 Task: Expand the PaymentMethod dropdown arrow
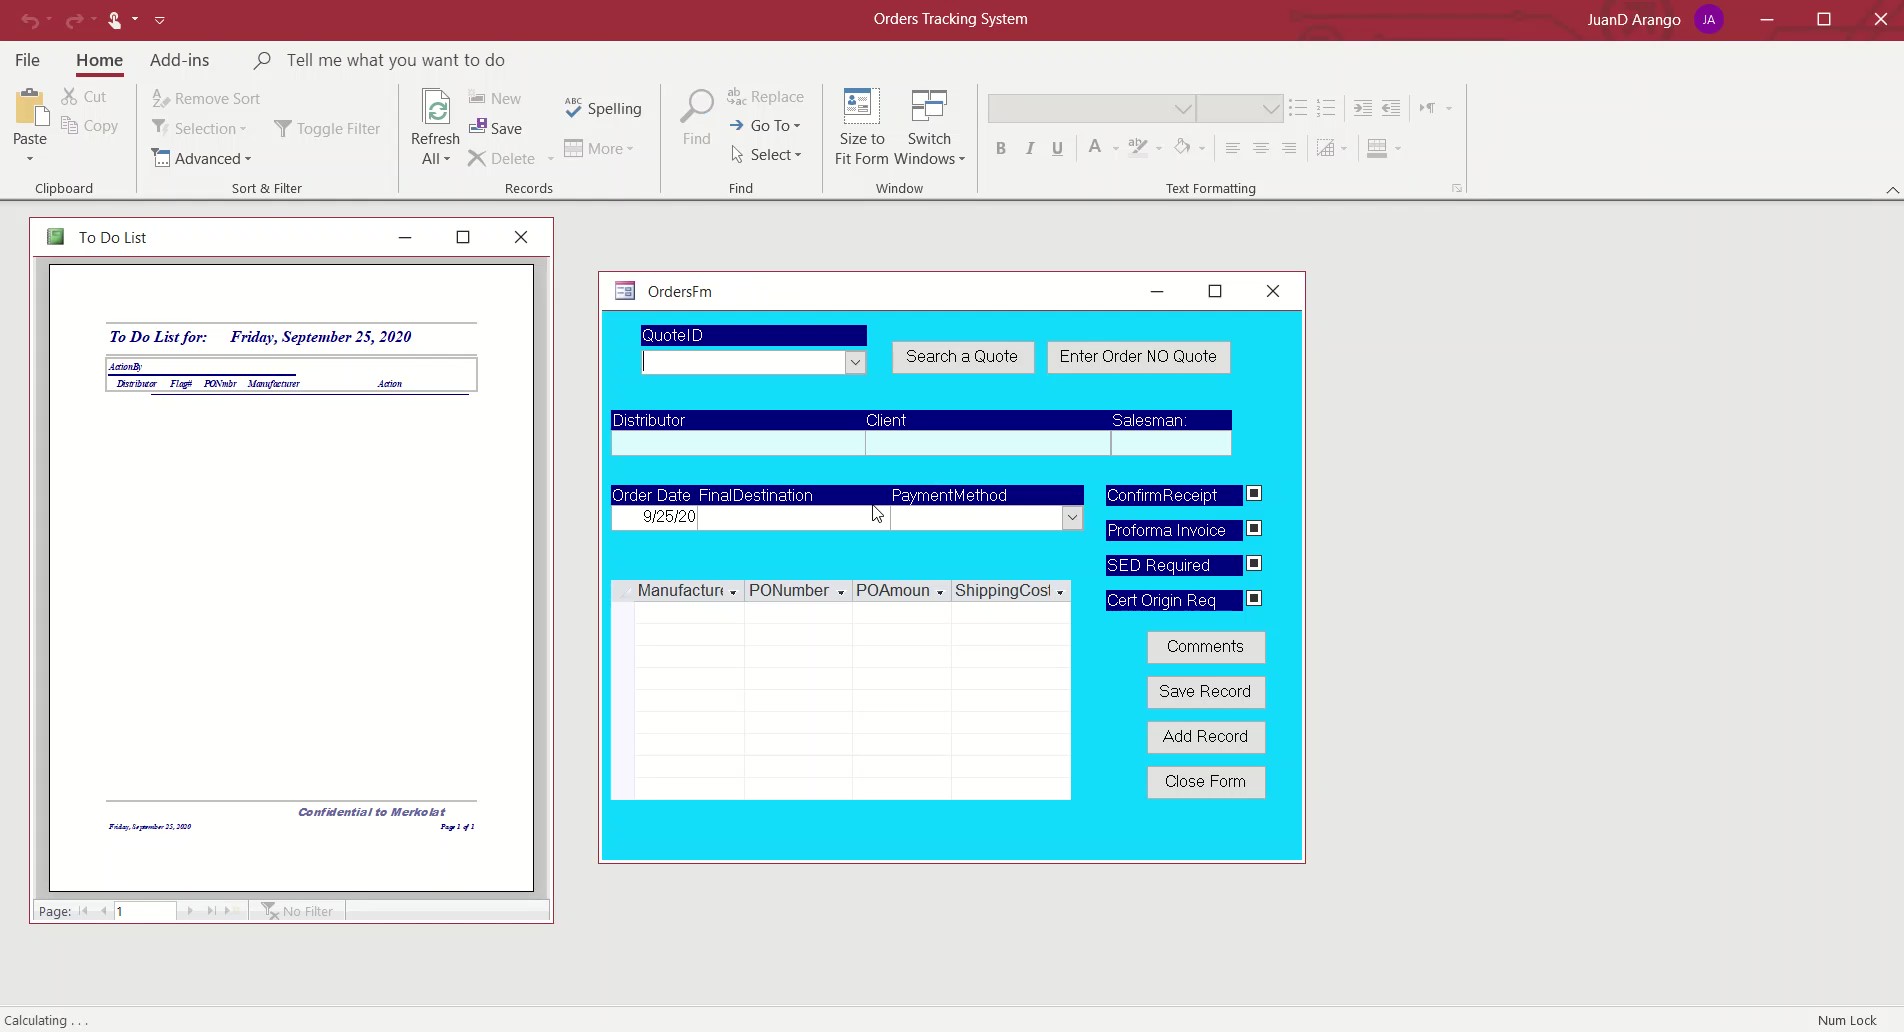pyautogui.click(x=1072, y=517)
